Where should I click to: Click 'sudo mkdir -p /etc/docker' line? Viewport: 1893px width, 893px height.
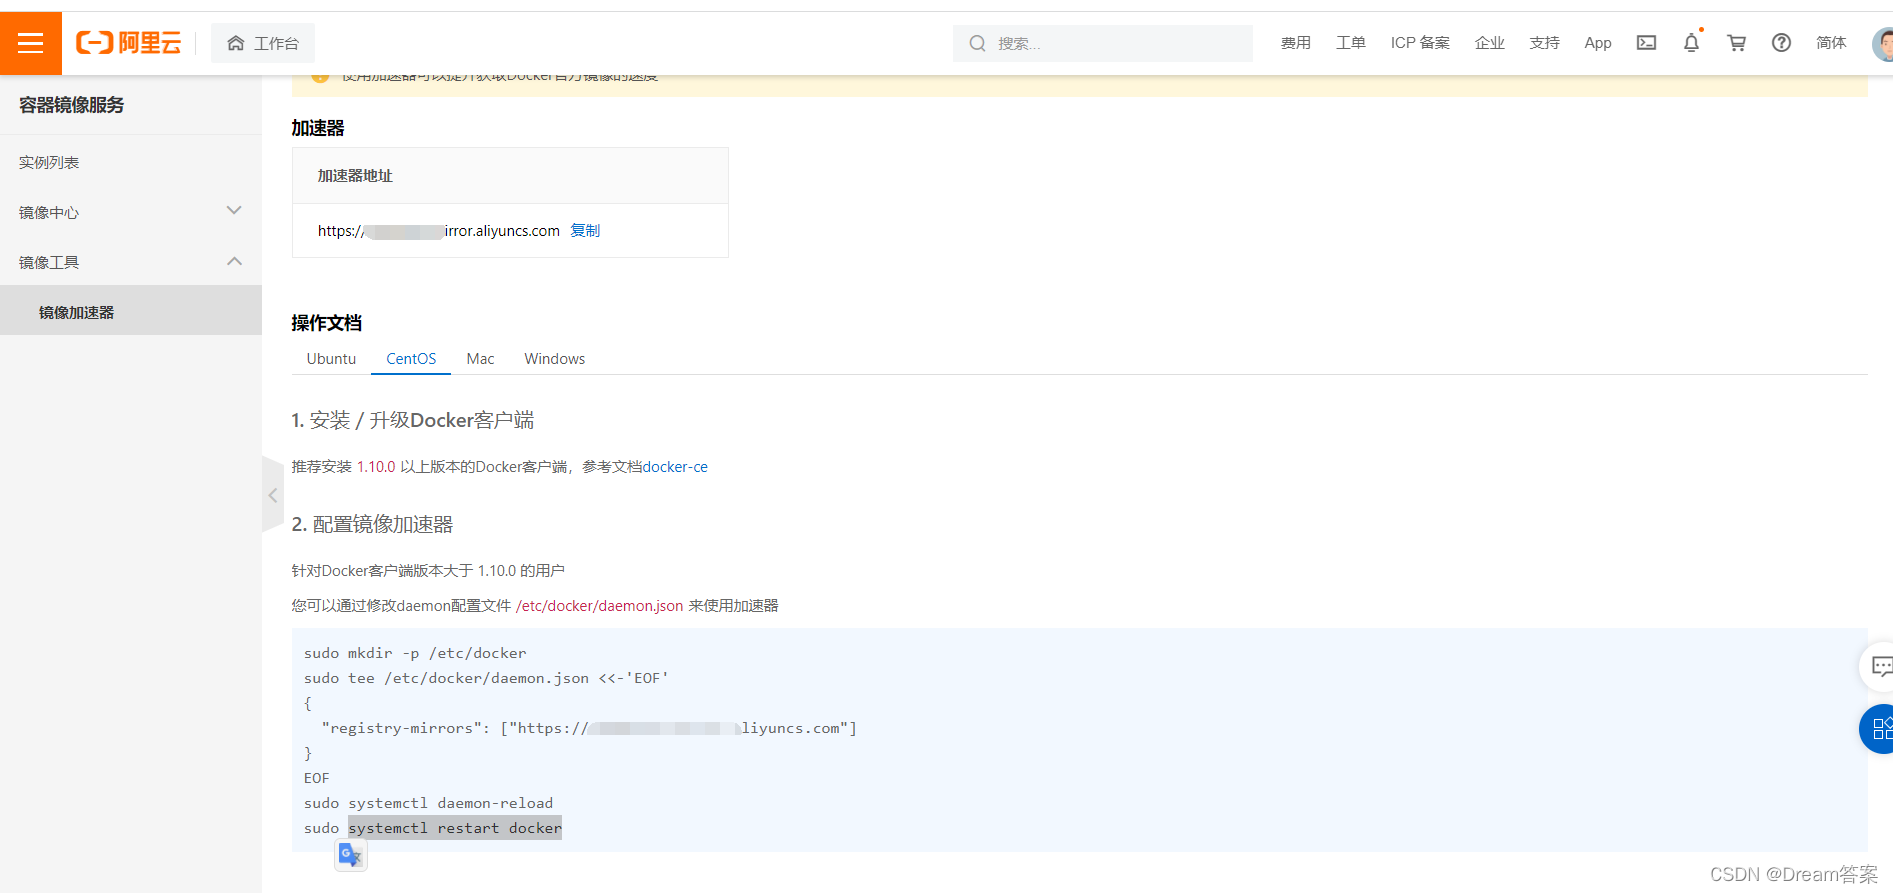pos(415,653)
